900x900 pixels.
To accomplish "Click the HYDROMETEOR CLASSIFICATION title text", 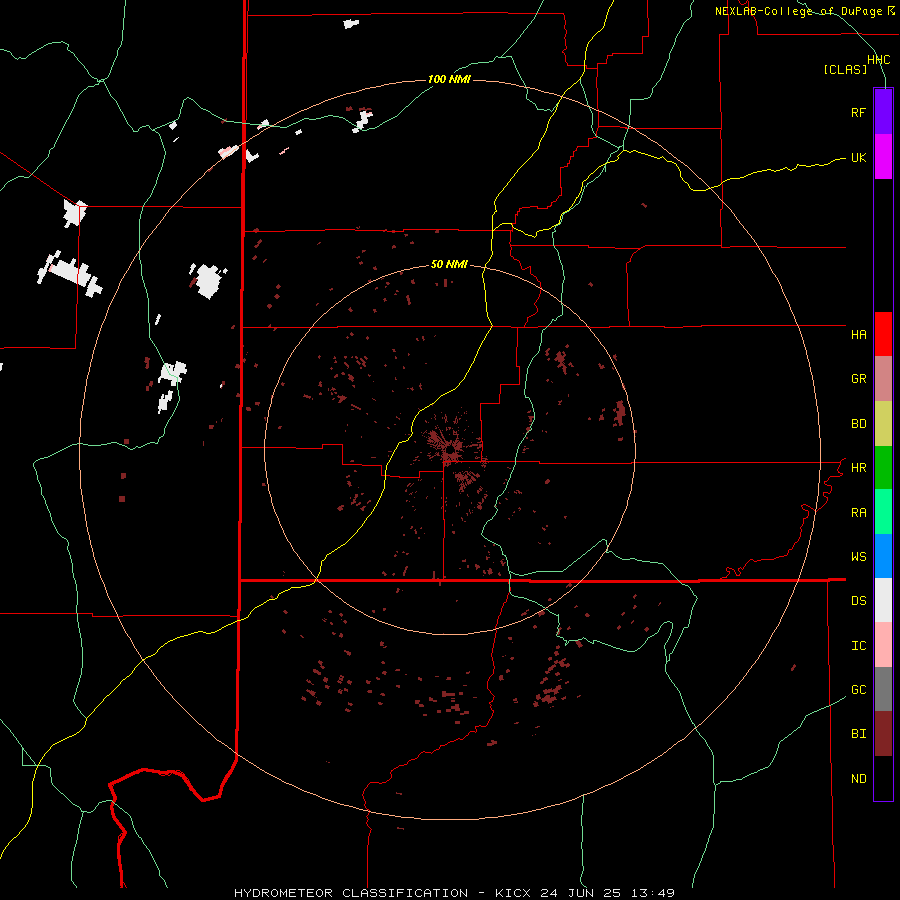I will tap(351, 893).
